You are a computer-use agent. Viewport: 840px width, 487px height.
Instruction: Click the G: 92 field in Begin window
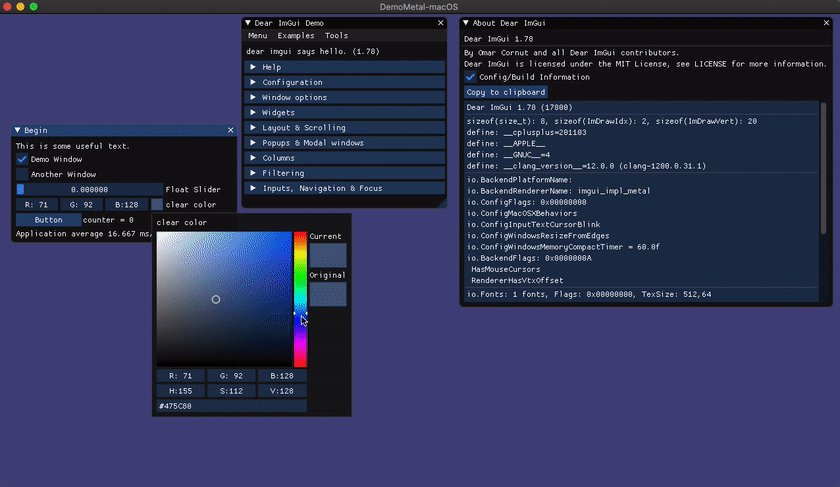81,205
